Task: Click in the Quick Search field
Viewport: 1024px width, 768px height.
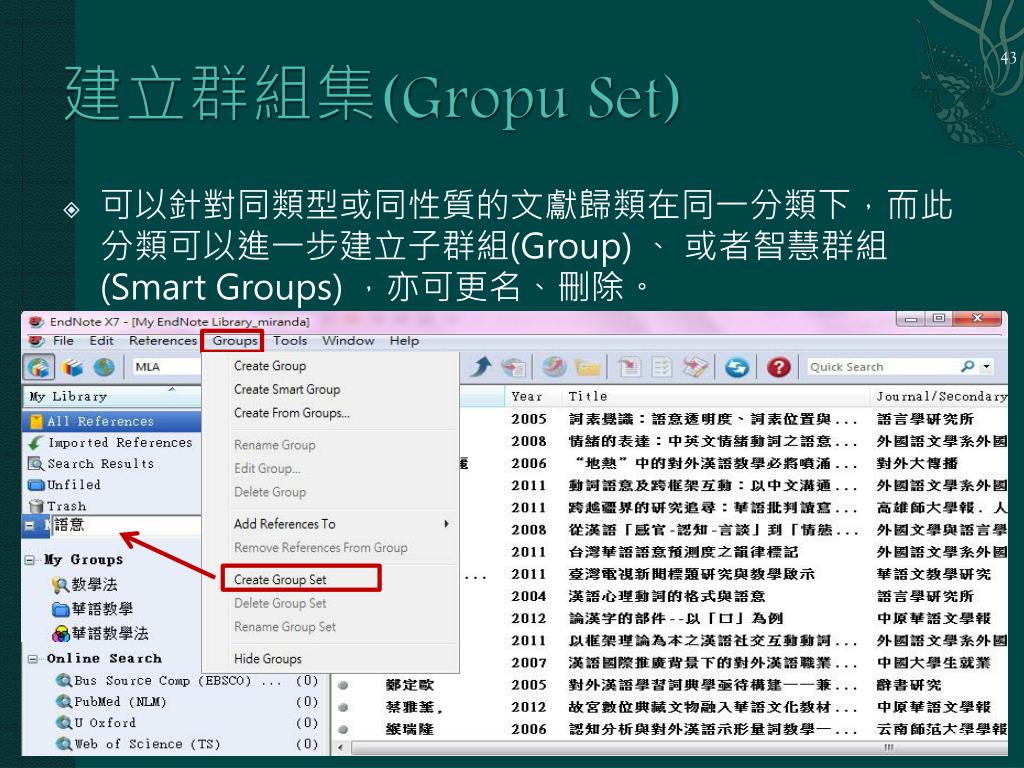Action: 883,366
